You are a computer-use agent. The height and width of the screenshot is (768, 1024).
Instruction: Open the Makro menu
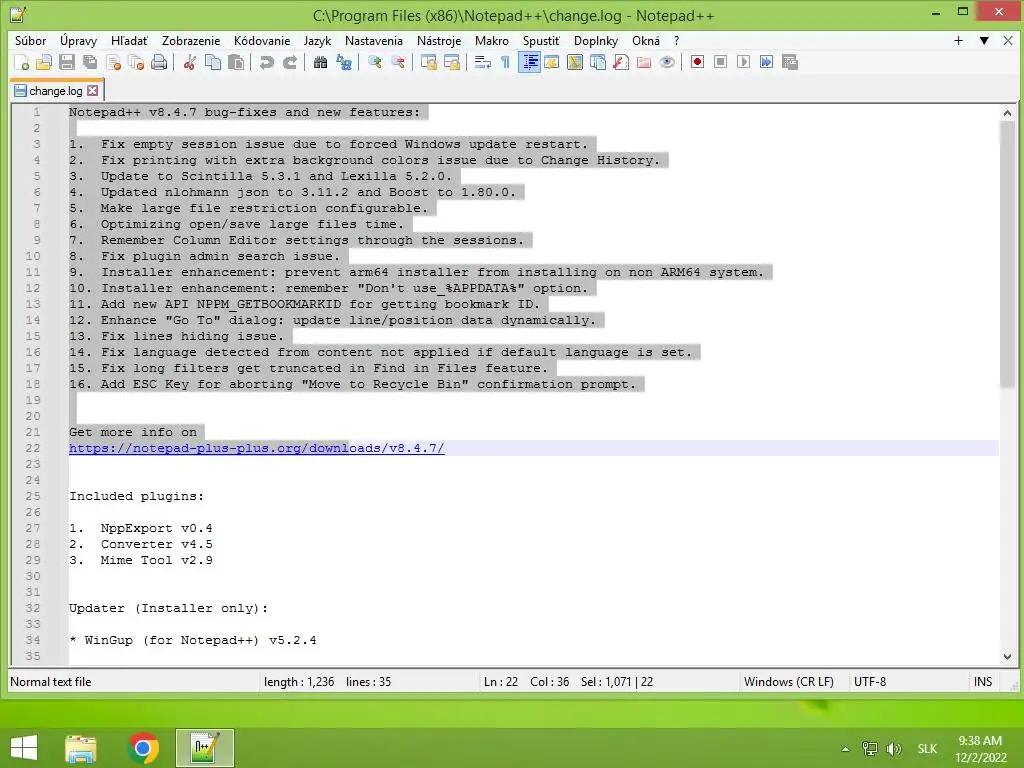tap(492, 40)
